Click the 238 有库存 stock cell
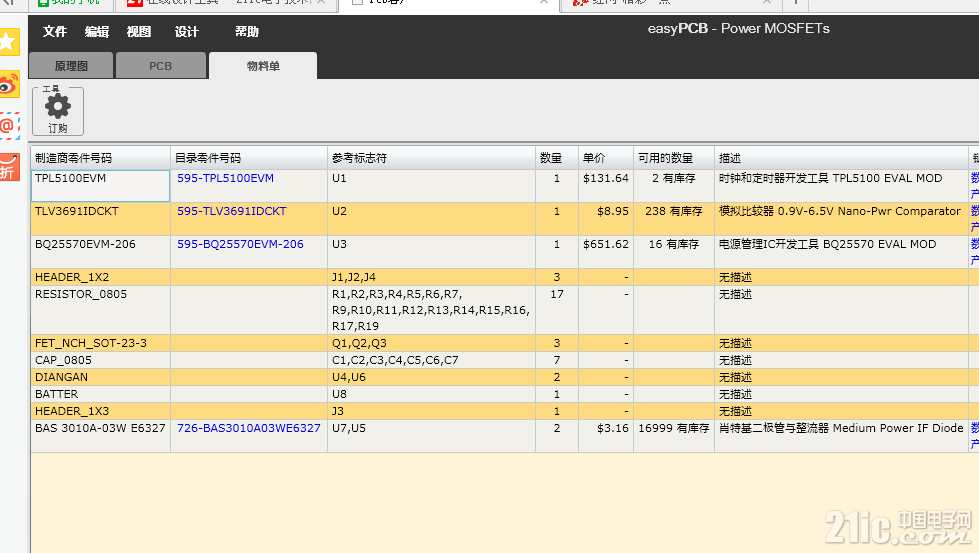Screen dimensions: 979x553 click(x=674, y=219)
